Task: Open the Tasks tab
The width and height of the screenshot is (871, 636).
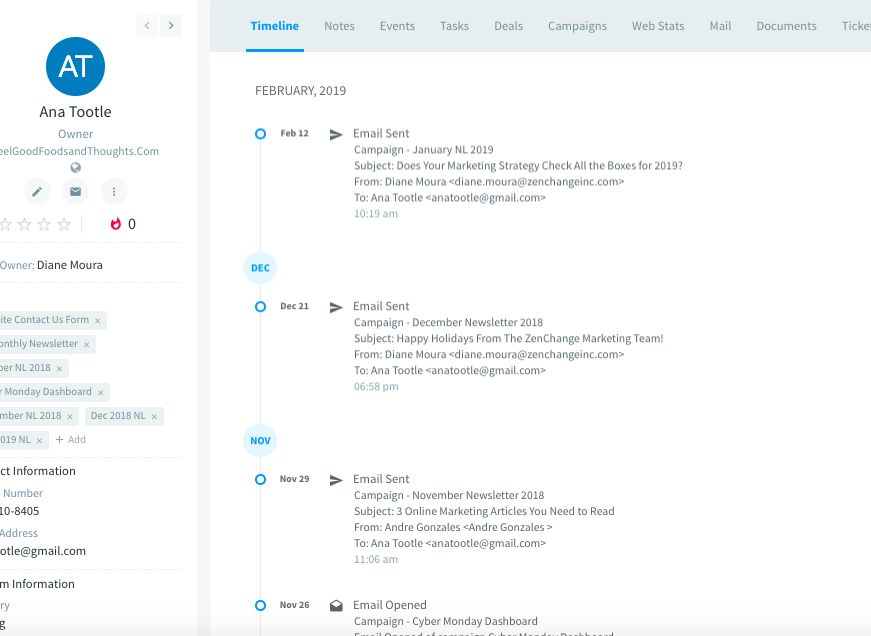Action: [x=454, y=26]
